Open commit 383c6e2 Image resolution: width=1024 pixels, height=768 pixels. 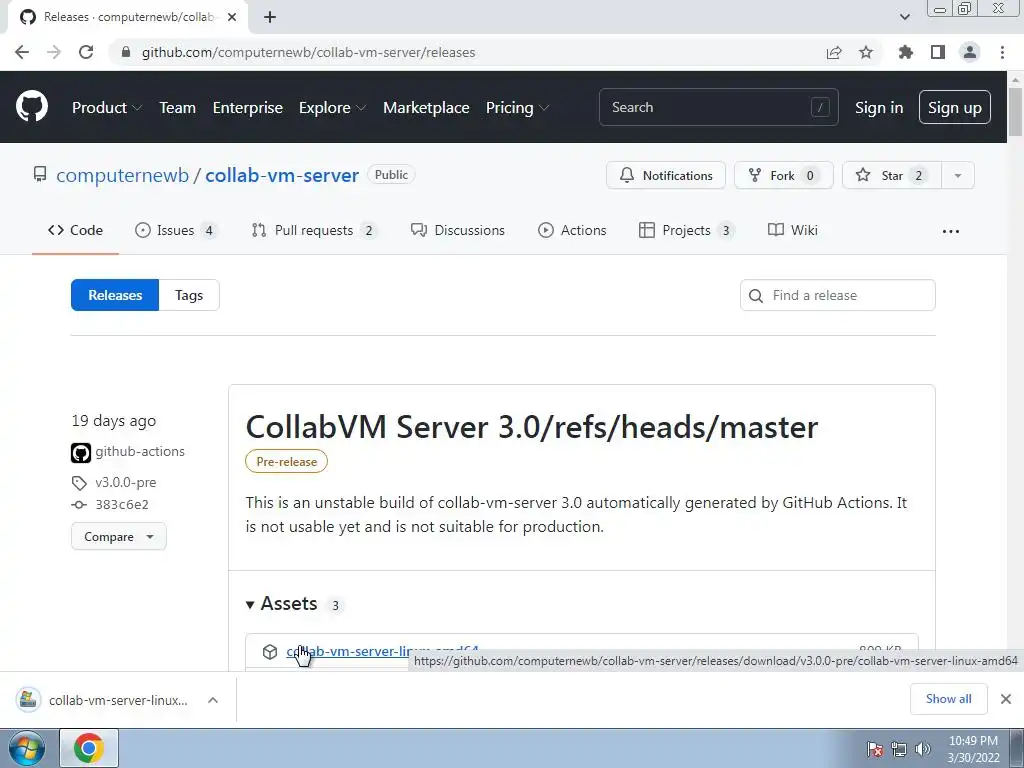click(122, 504)
